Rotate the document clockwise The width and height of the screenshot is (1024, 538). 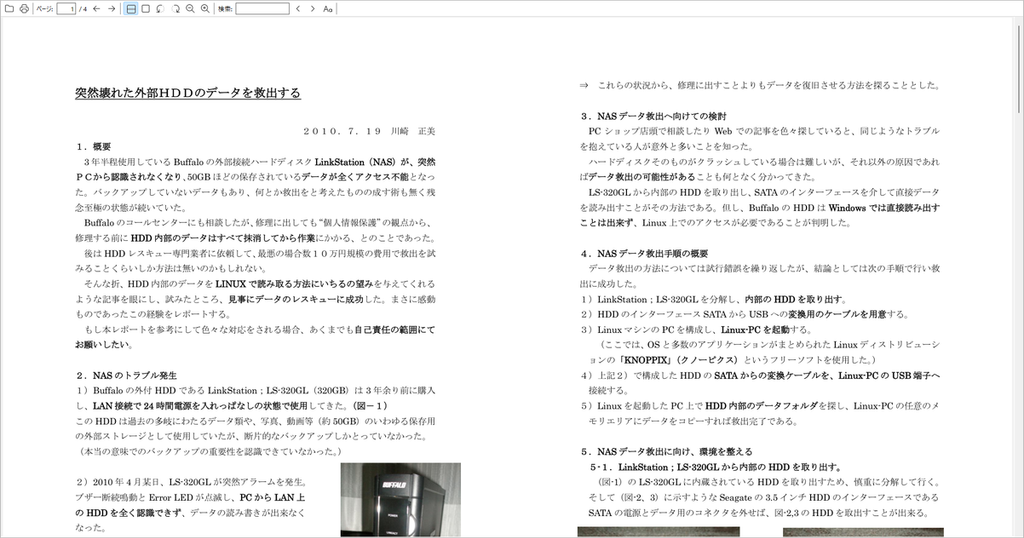click(x=175, y=8)
